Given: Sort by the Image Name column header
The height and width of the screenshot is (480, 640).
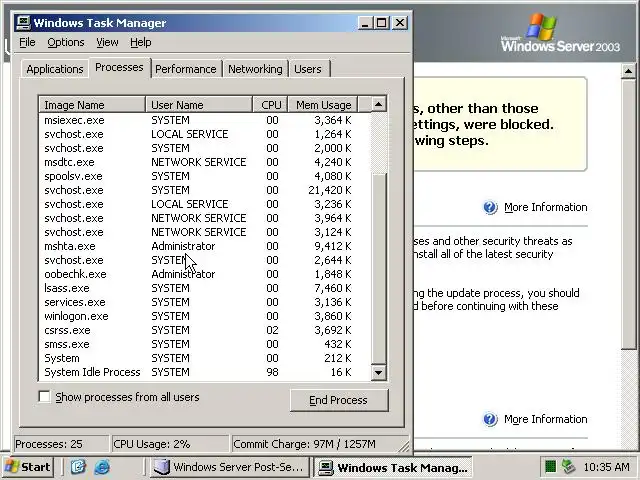Looking at the screenshot, I should (x=92, y=105).
